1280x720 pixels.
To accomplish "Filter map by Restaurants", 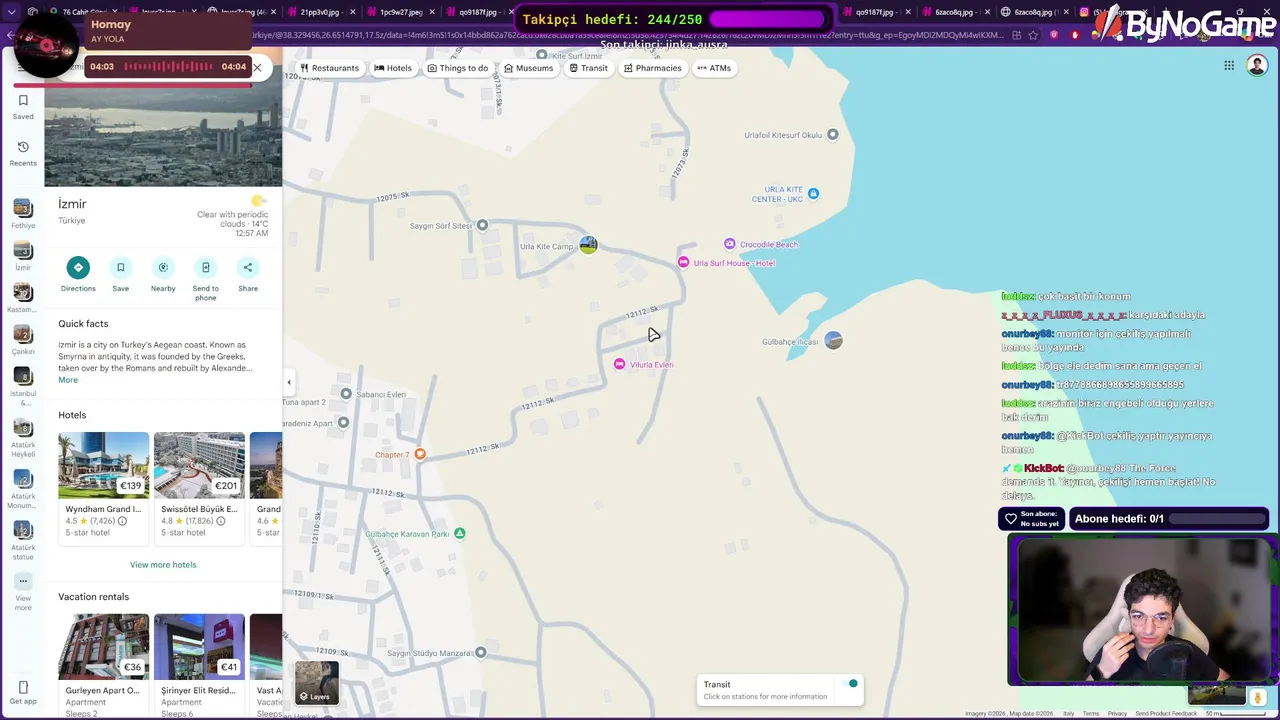I will 329,68.
